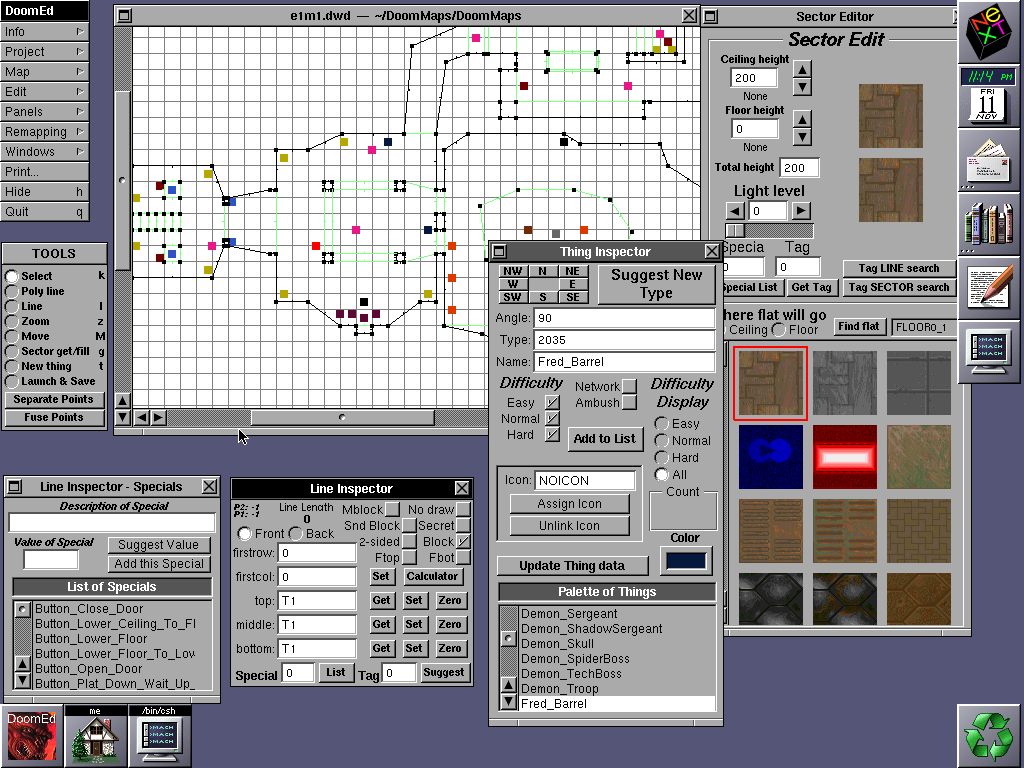Screen dimensions: 1024x768
Task: Choose the Print... menu item
Action: coord(44,172)
